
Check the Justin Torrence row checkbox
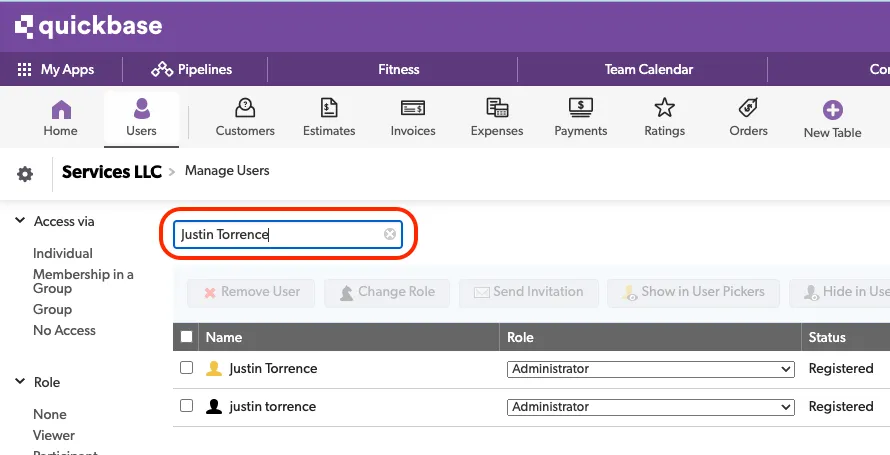tap(186, 368)
